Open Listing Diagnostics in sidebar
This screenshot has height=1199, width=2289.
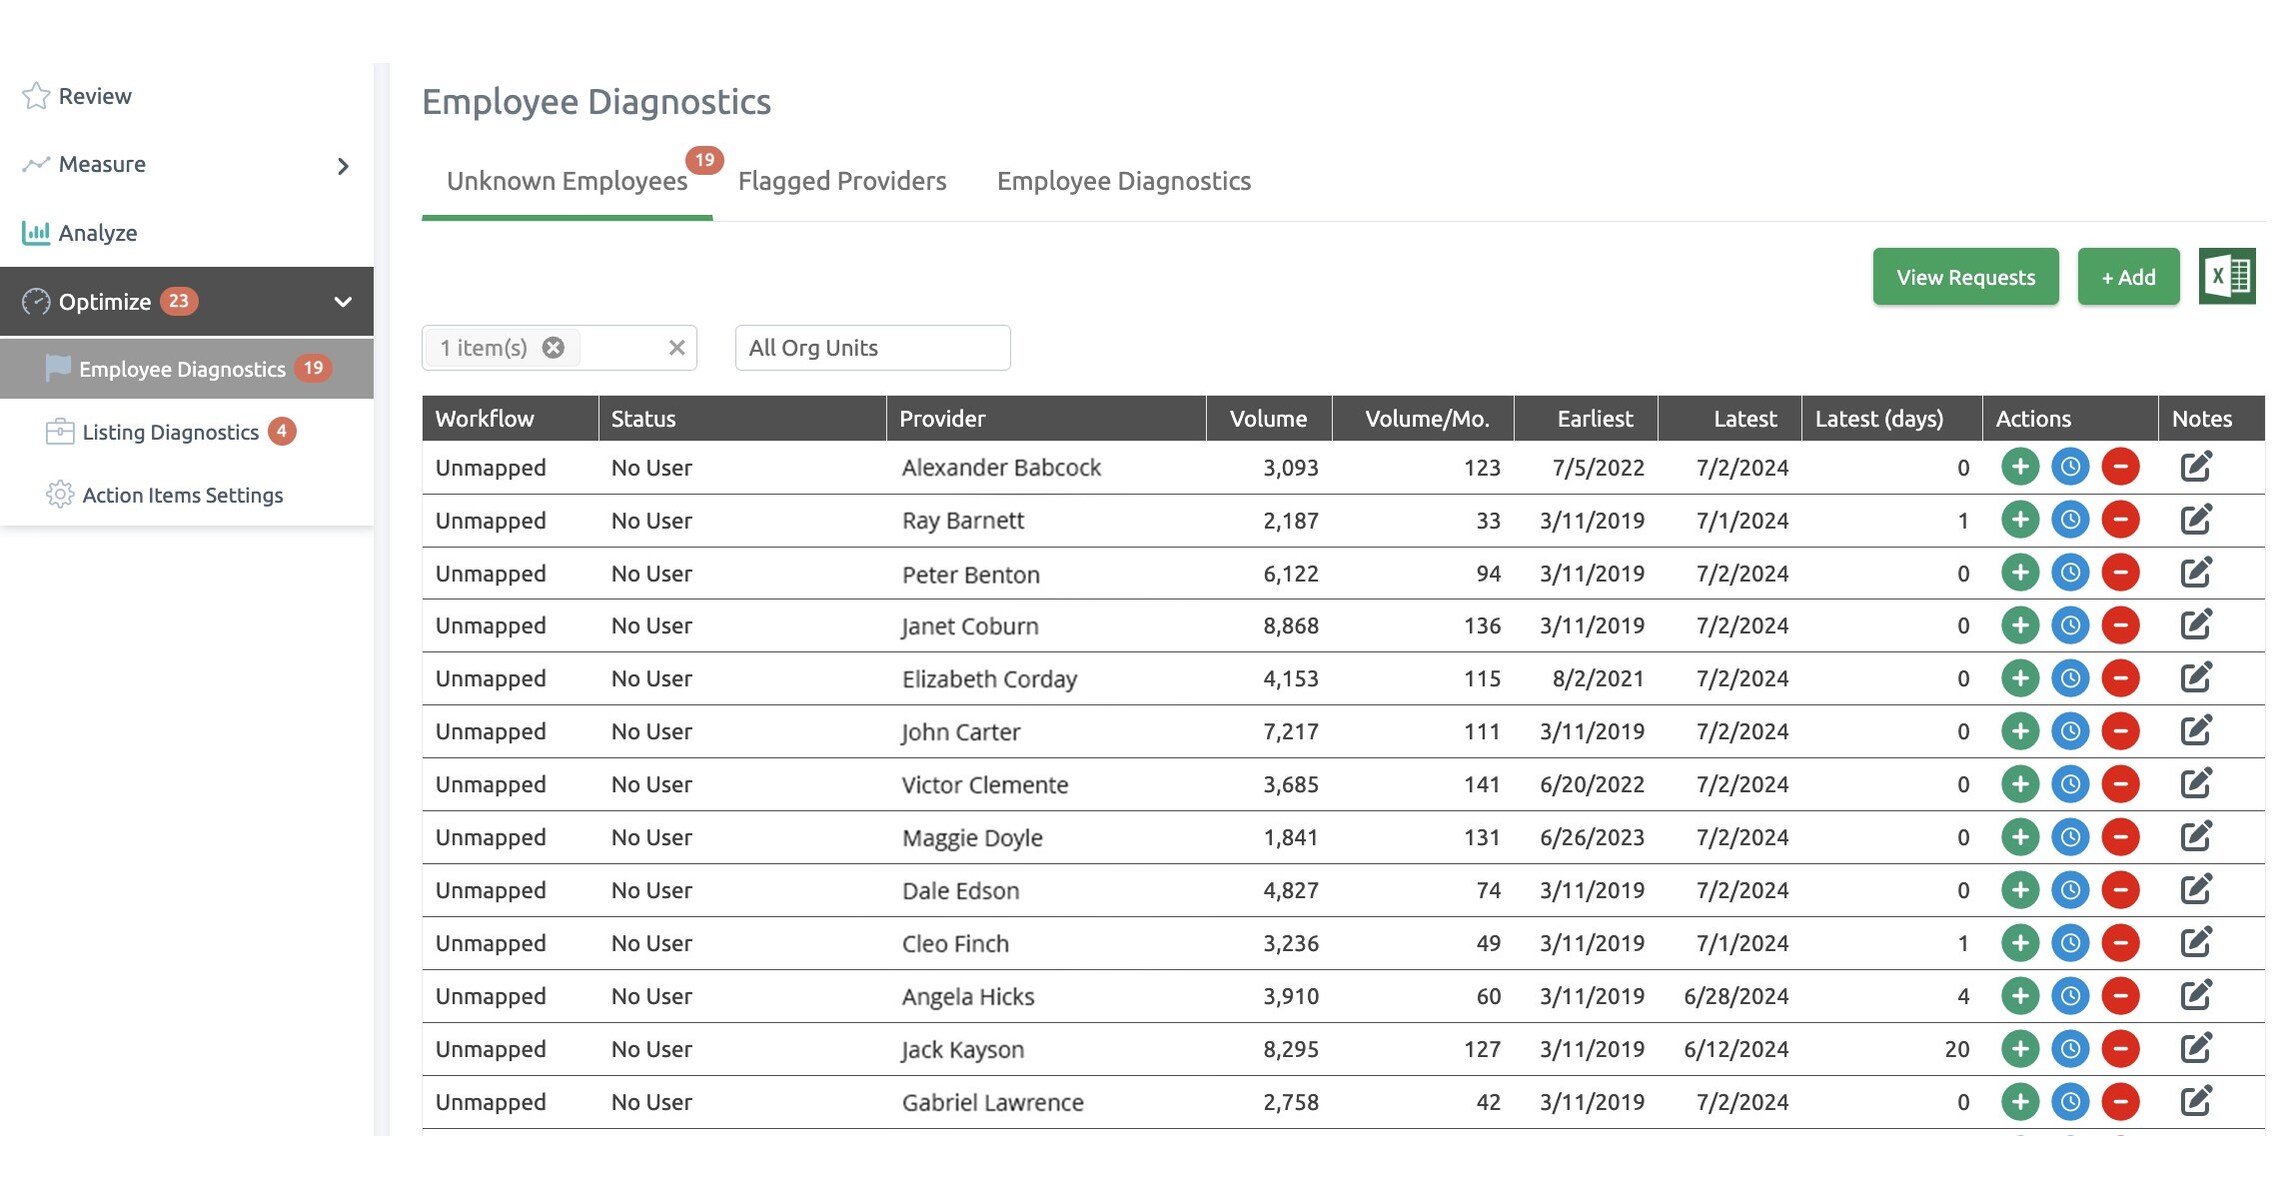170,432
